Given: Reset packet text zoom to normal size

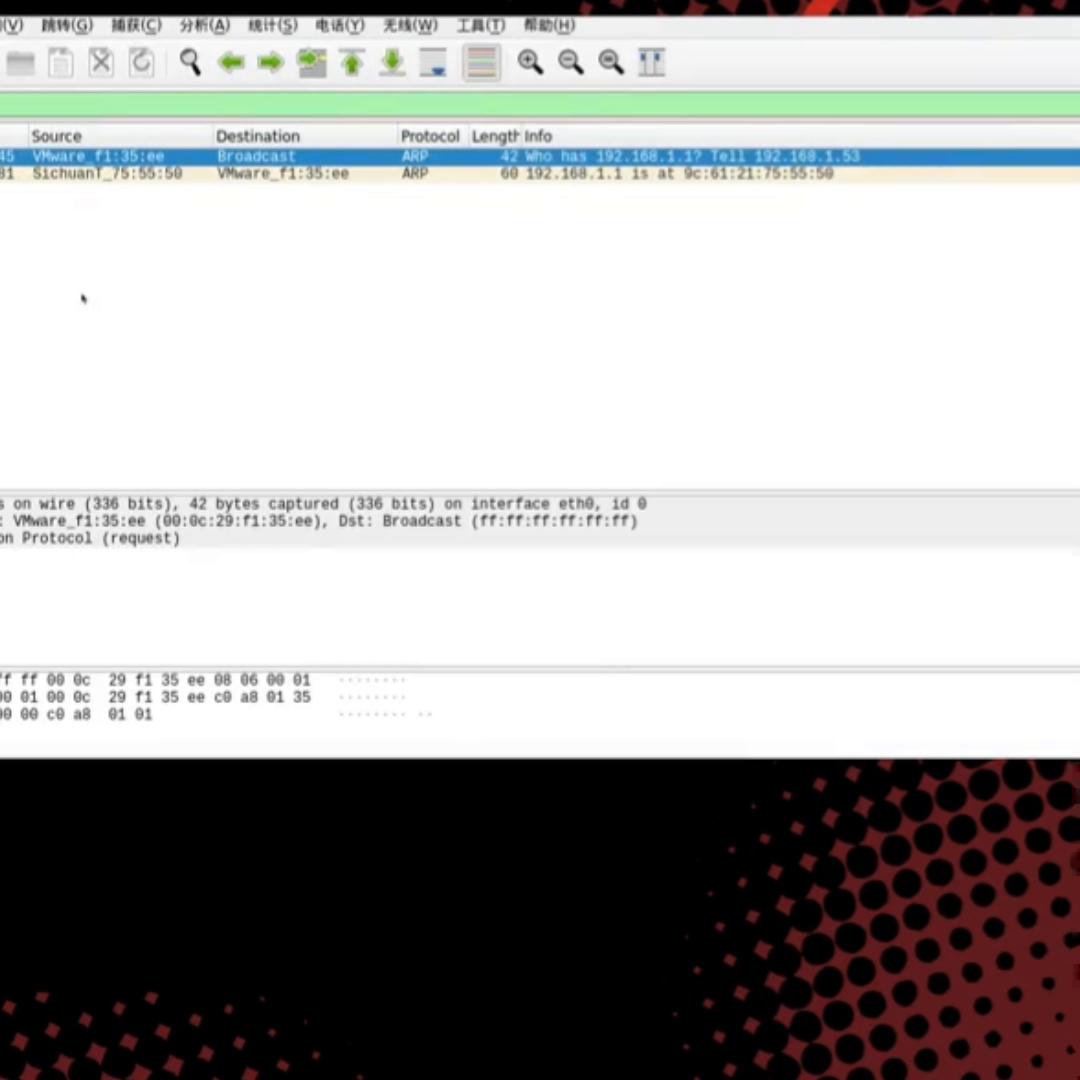Looking at the screenshot, I should click(611, 63).
